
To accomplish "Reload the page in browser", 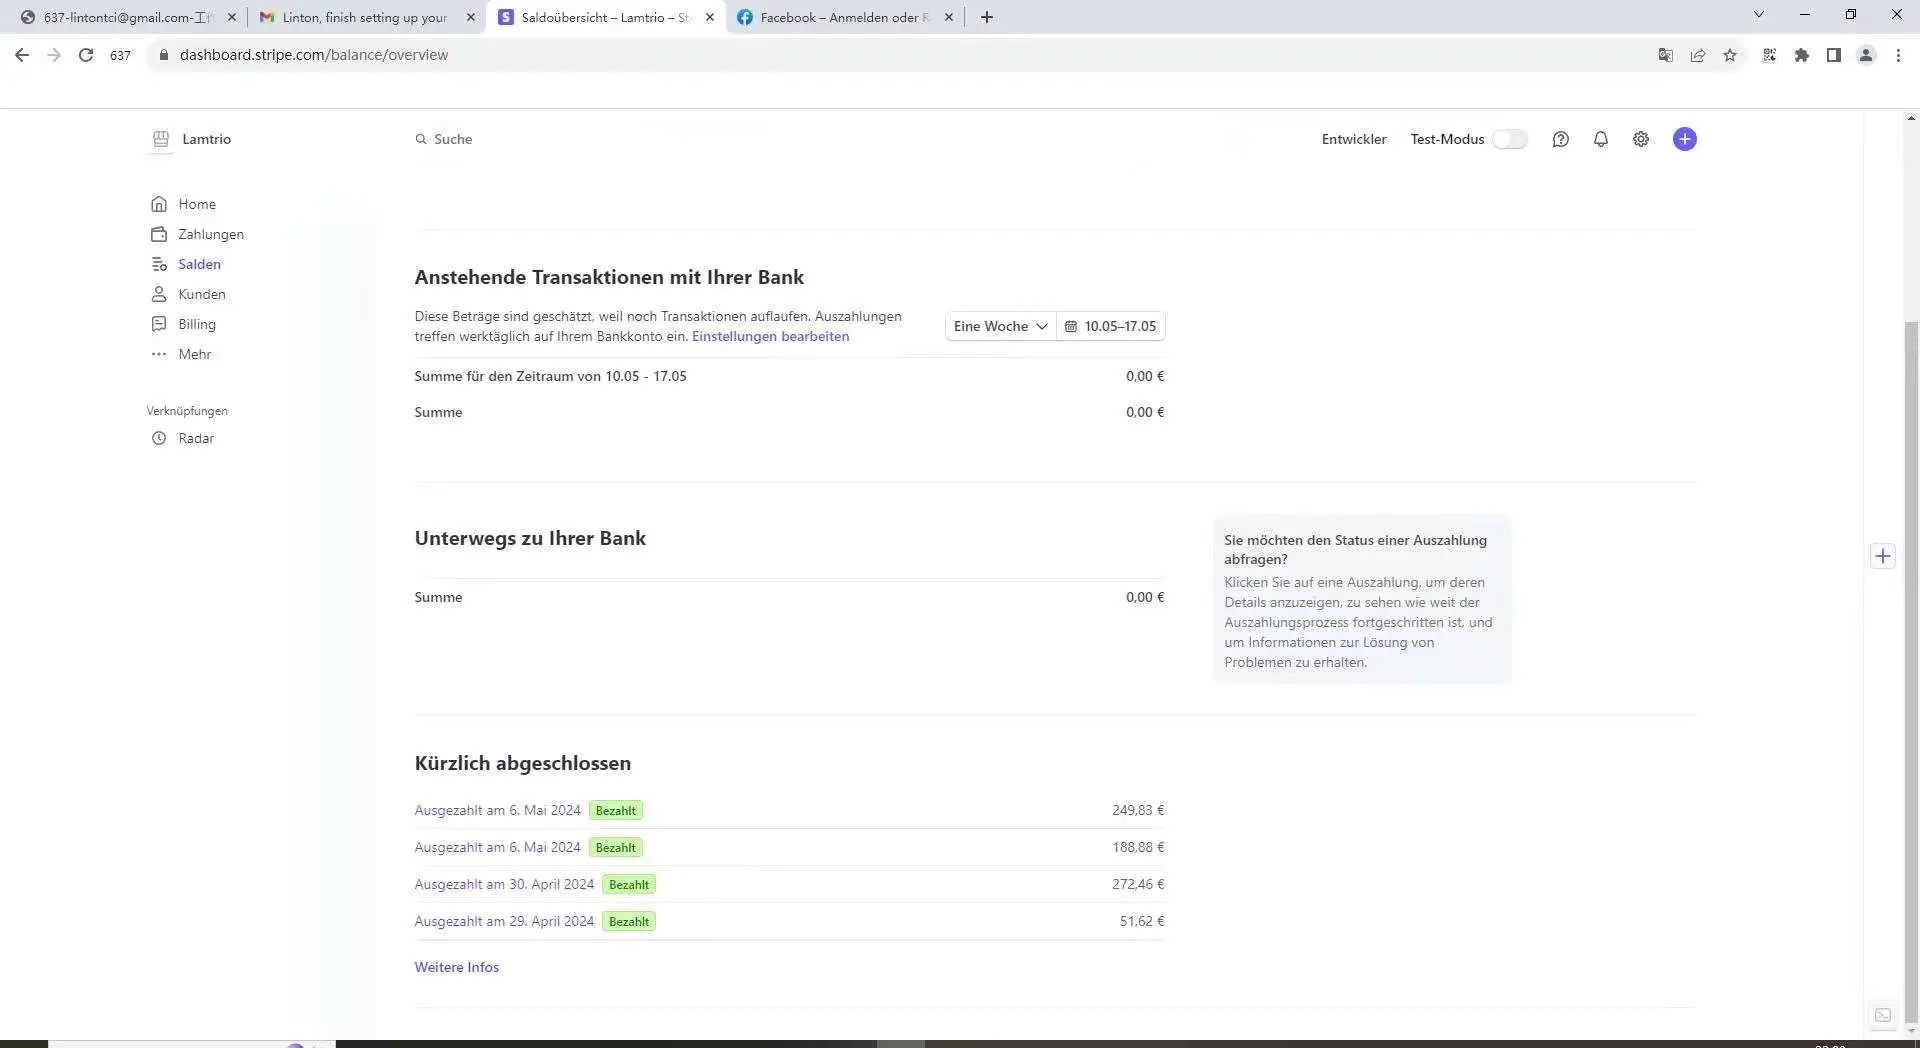I will 86,55.
